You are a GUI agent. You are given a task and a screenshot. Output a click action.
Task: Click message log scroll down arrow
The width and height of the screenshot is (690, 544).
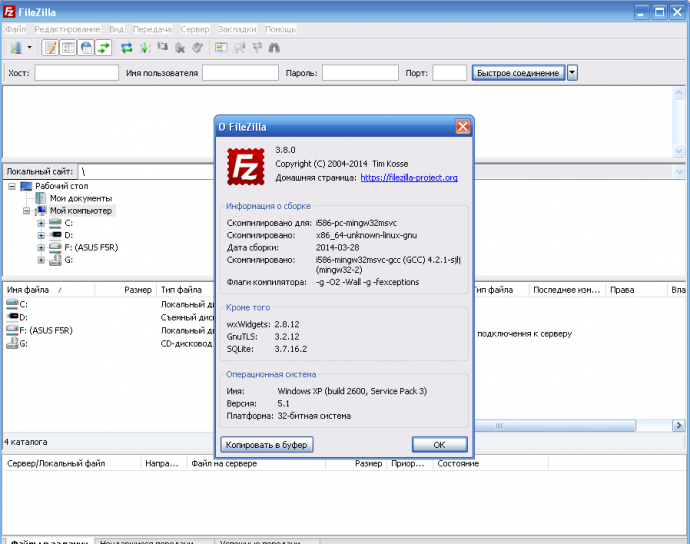point(679,151)
